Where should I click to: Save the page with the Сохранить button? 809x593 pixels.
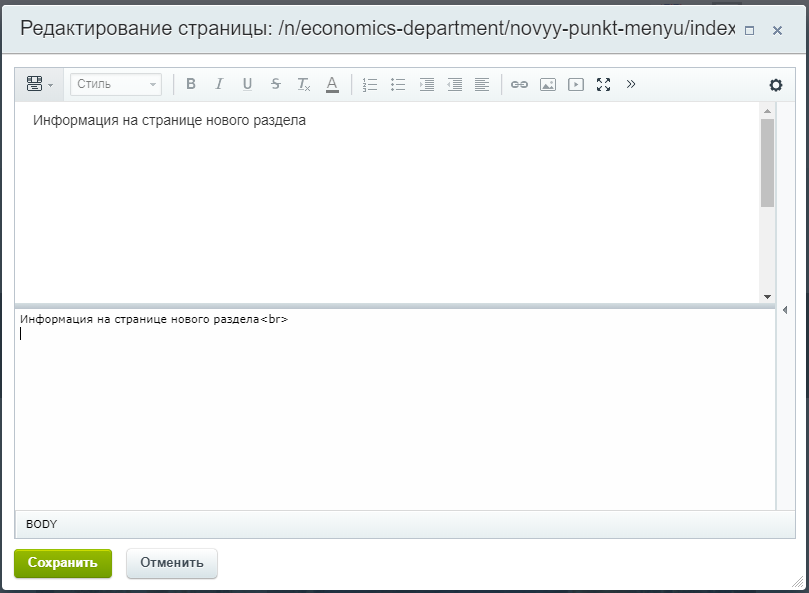(63, 563)
